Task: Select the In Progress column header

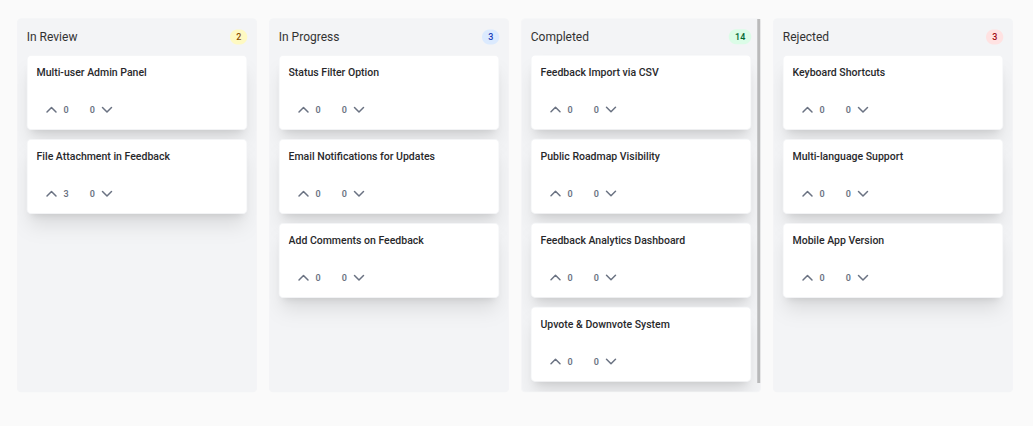Action: [x=308, y=37]
